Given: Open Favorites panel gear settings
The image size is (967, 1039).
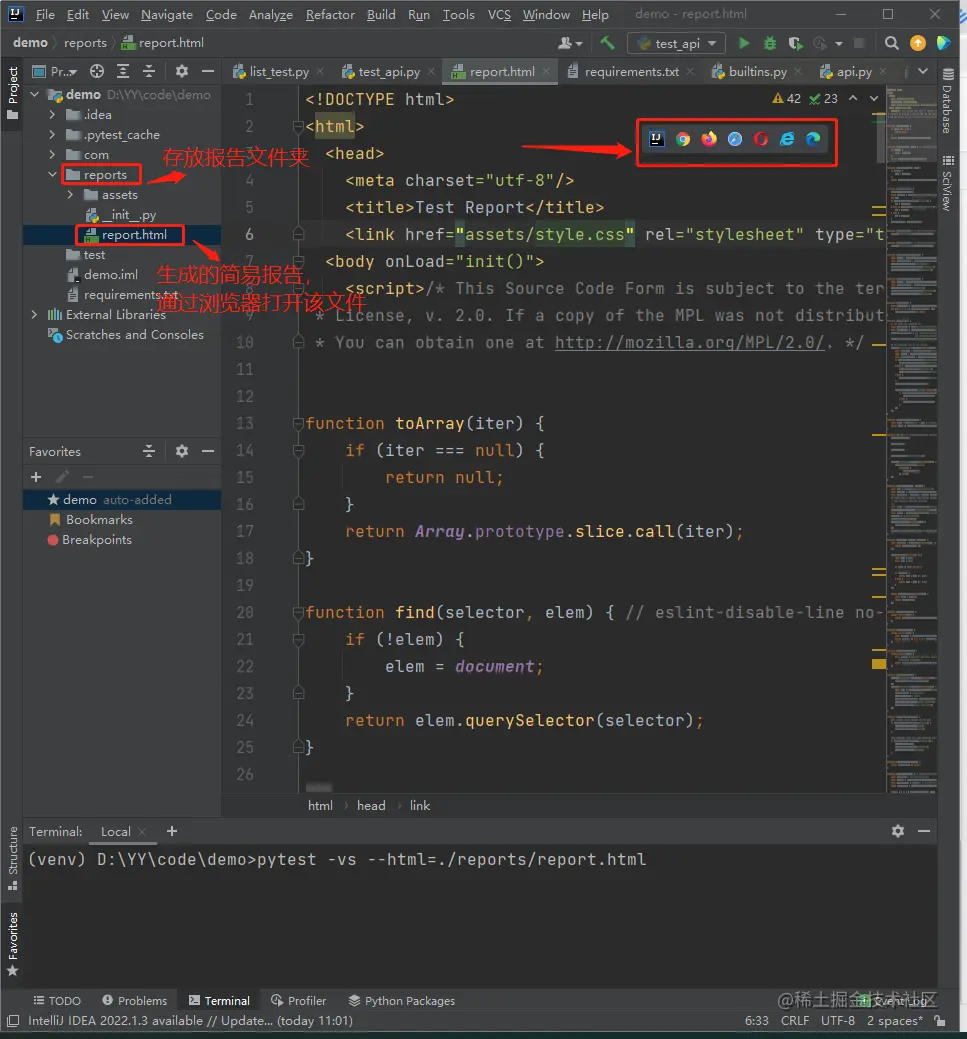Looking at the screenshot, I should tap(182, 451).
